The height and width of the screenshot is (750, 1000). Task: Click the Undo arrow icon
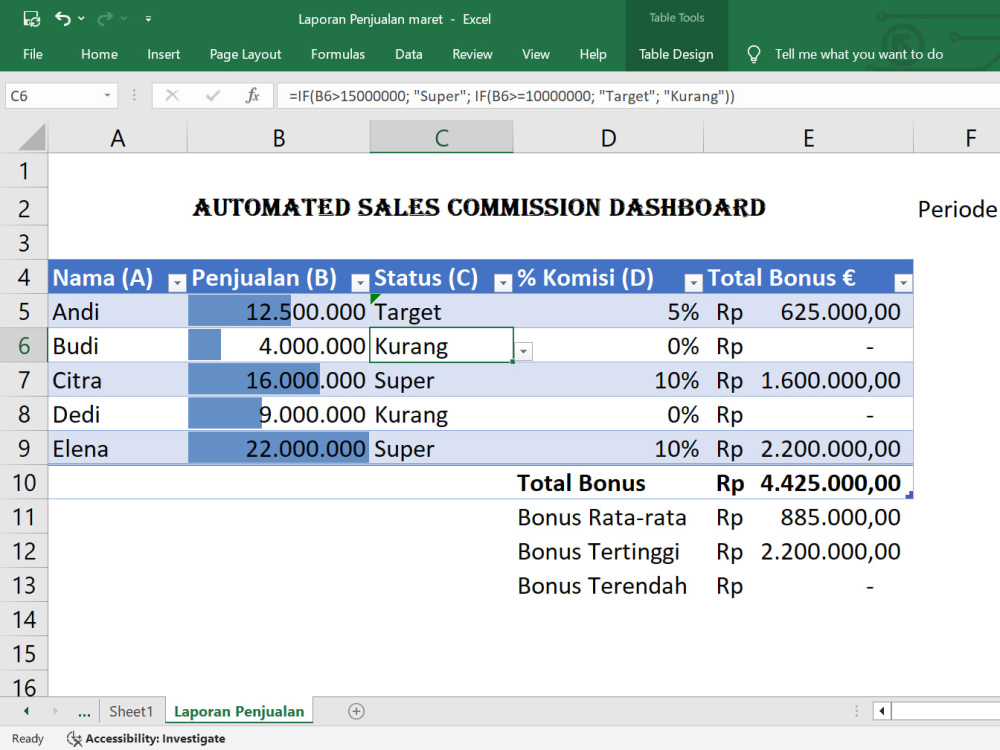pyautogui.click(x=62, y=18)
